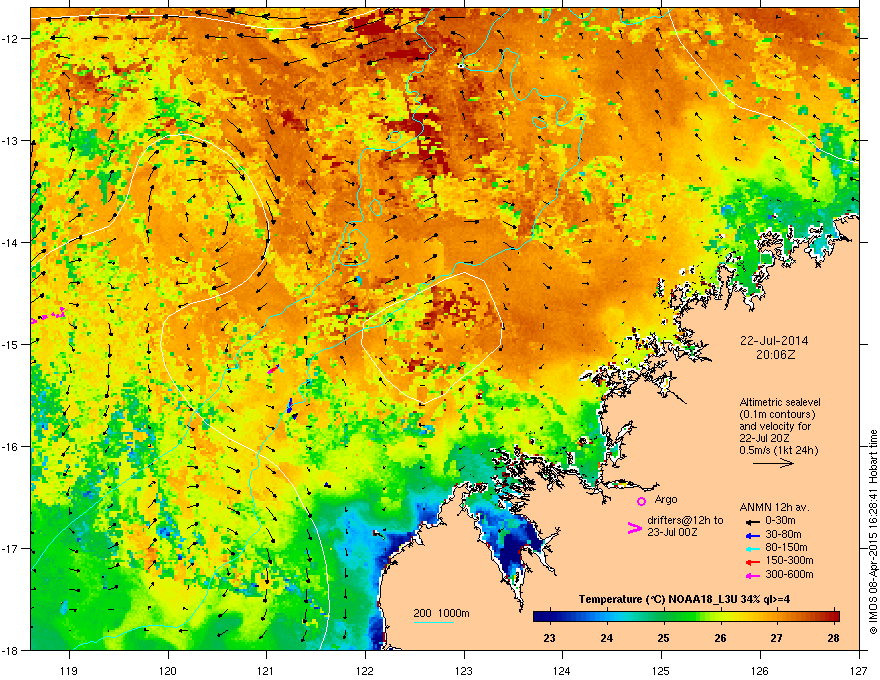This screenshot has width=880, height=680.
Task: Click the 'Altimetric sealevel' legend text
Action: (x=780, y=402)
